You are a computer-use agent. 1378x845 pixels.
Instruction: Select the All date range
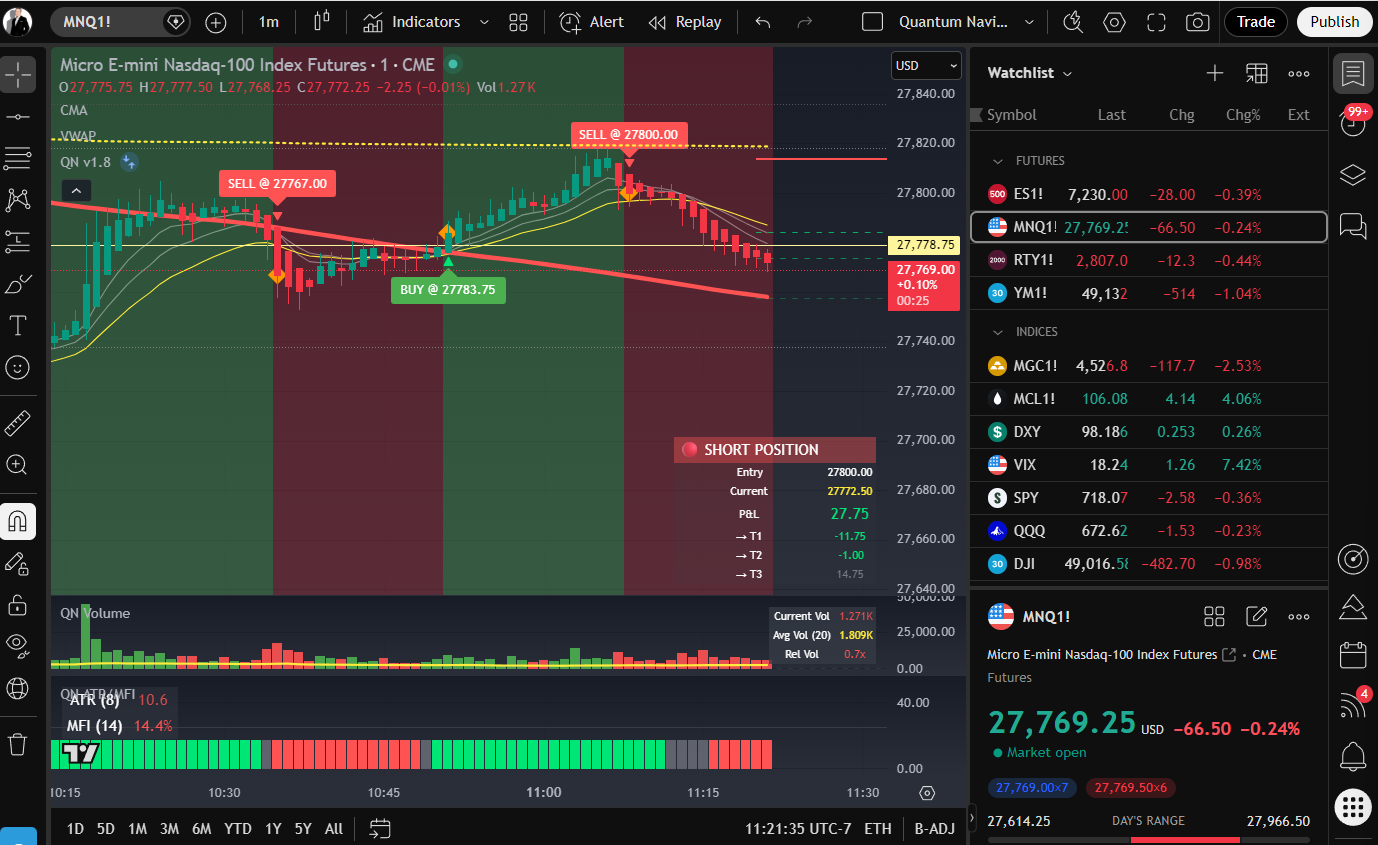coord(334,828)
